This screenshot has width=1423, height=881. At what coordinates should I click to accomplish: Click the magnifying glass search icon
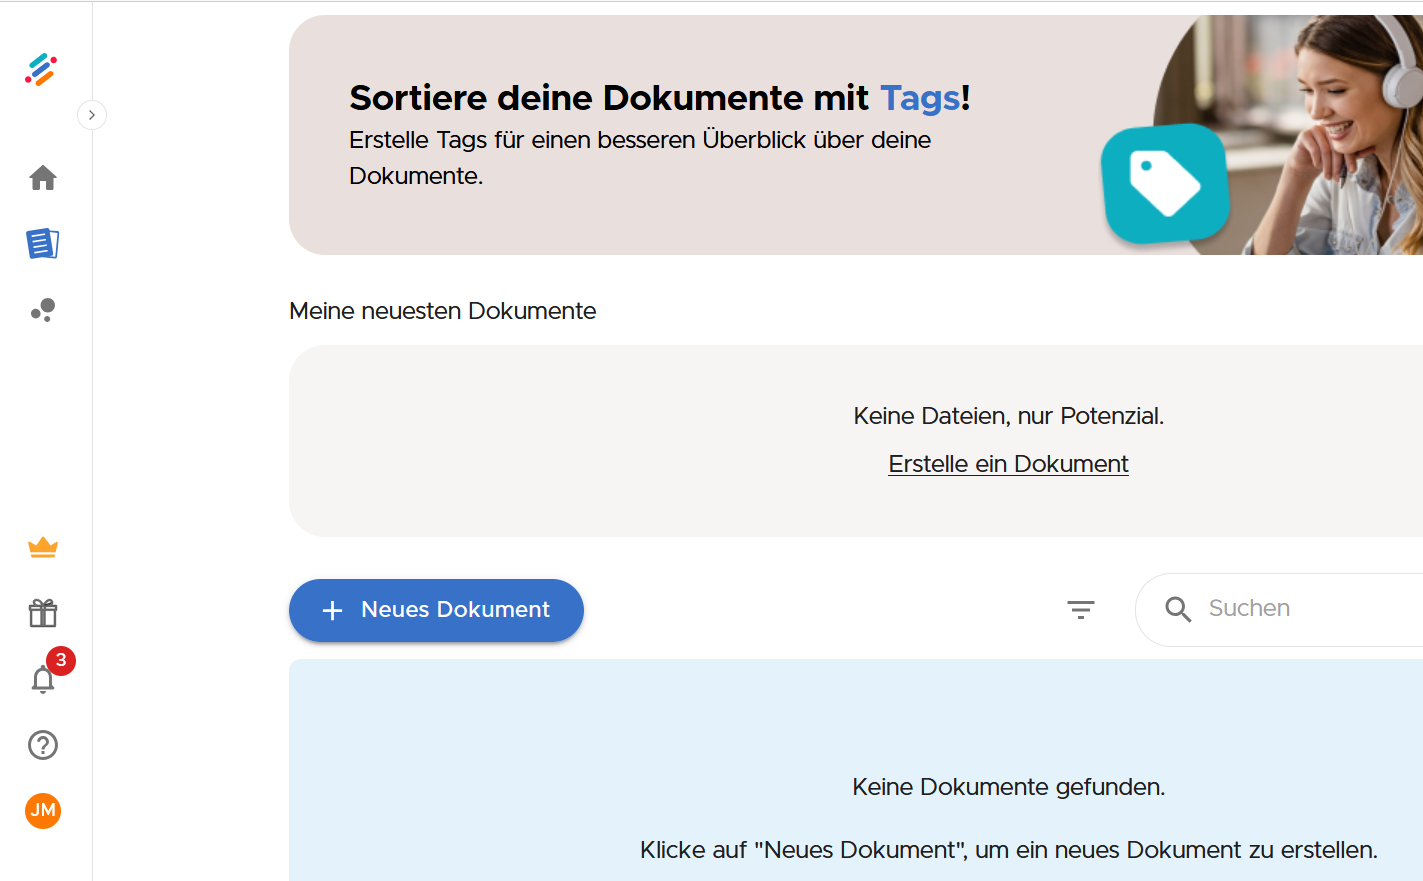tap(1178, 609)
